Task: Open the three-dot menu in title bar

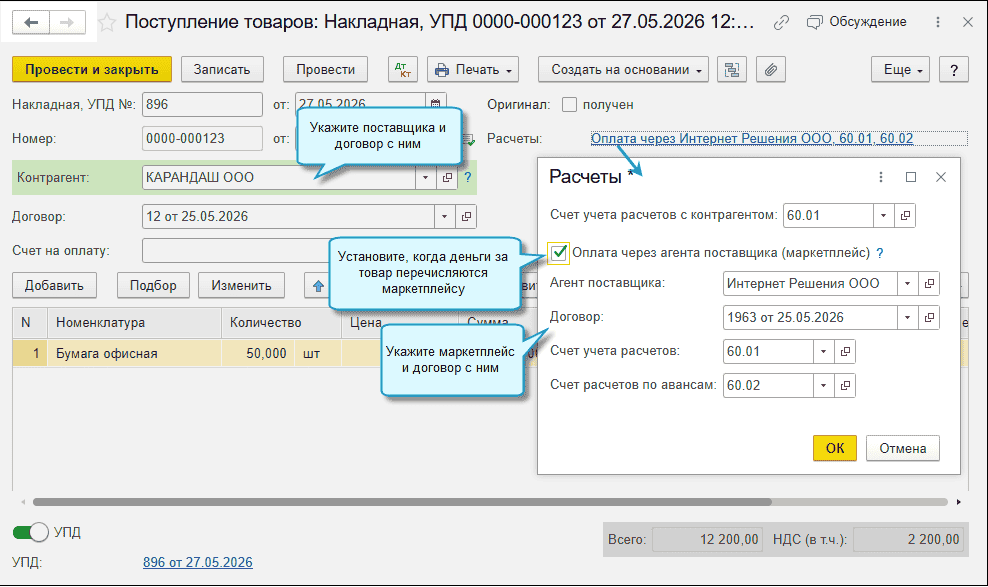Action: [938, 22]
